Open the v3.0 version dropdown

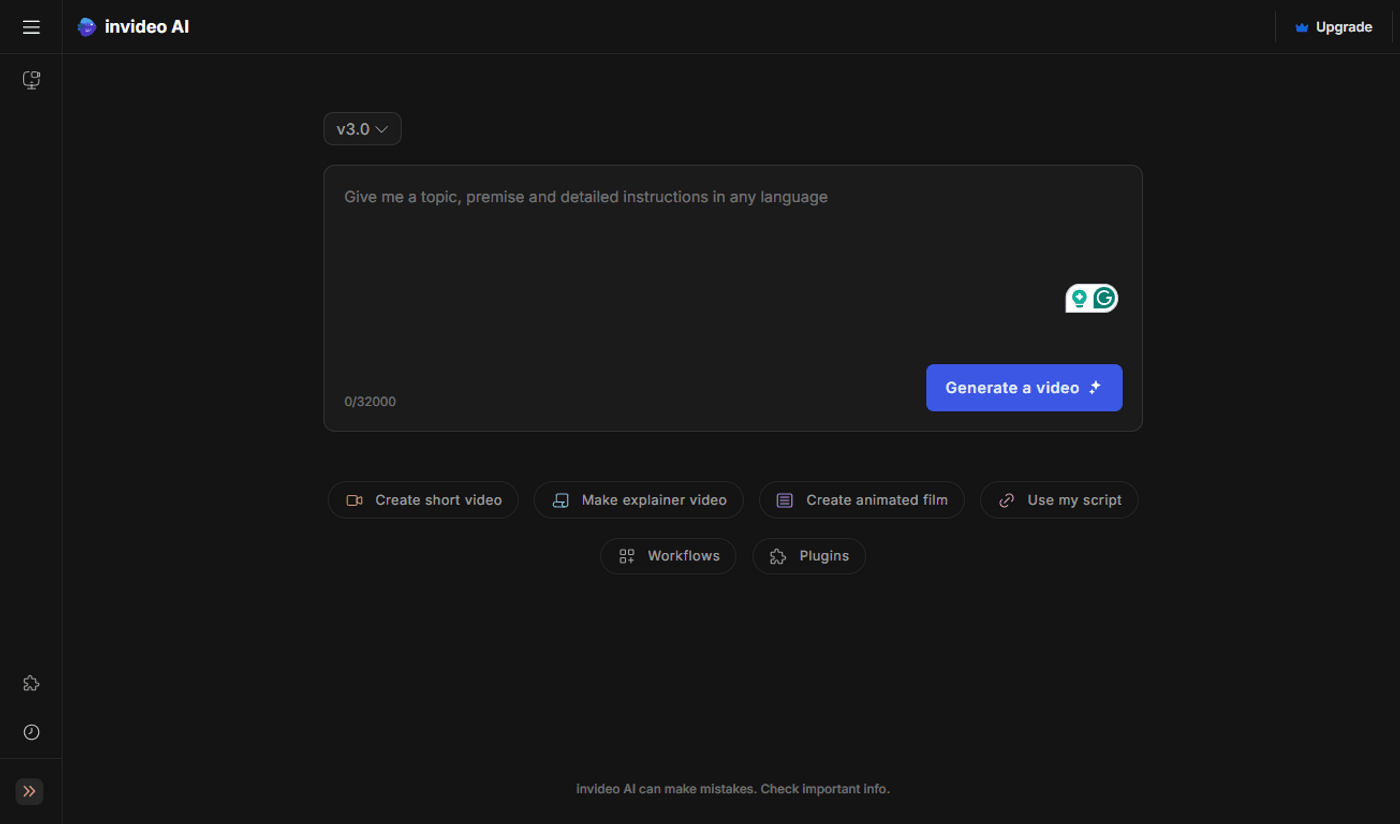pyautogui.click(x=362, y=128)
